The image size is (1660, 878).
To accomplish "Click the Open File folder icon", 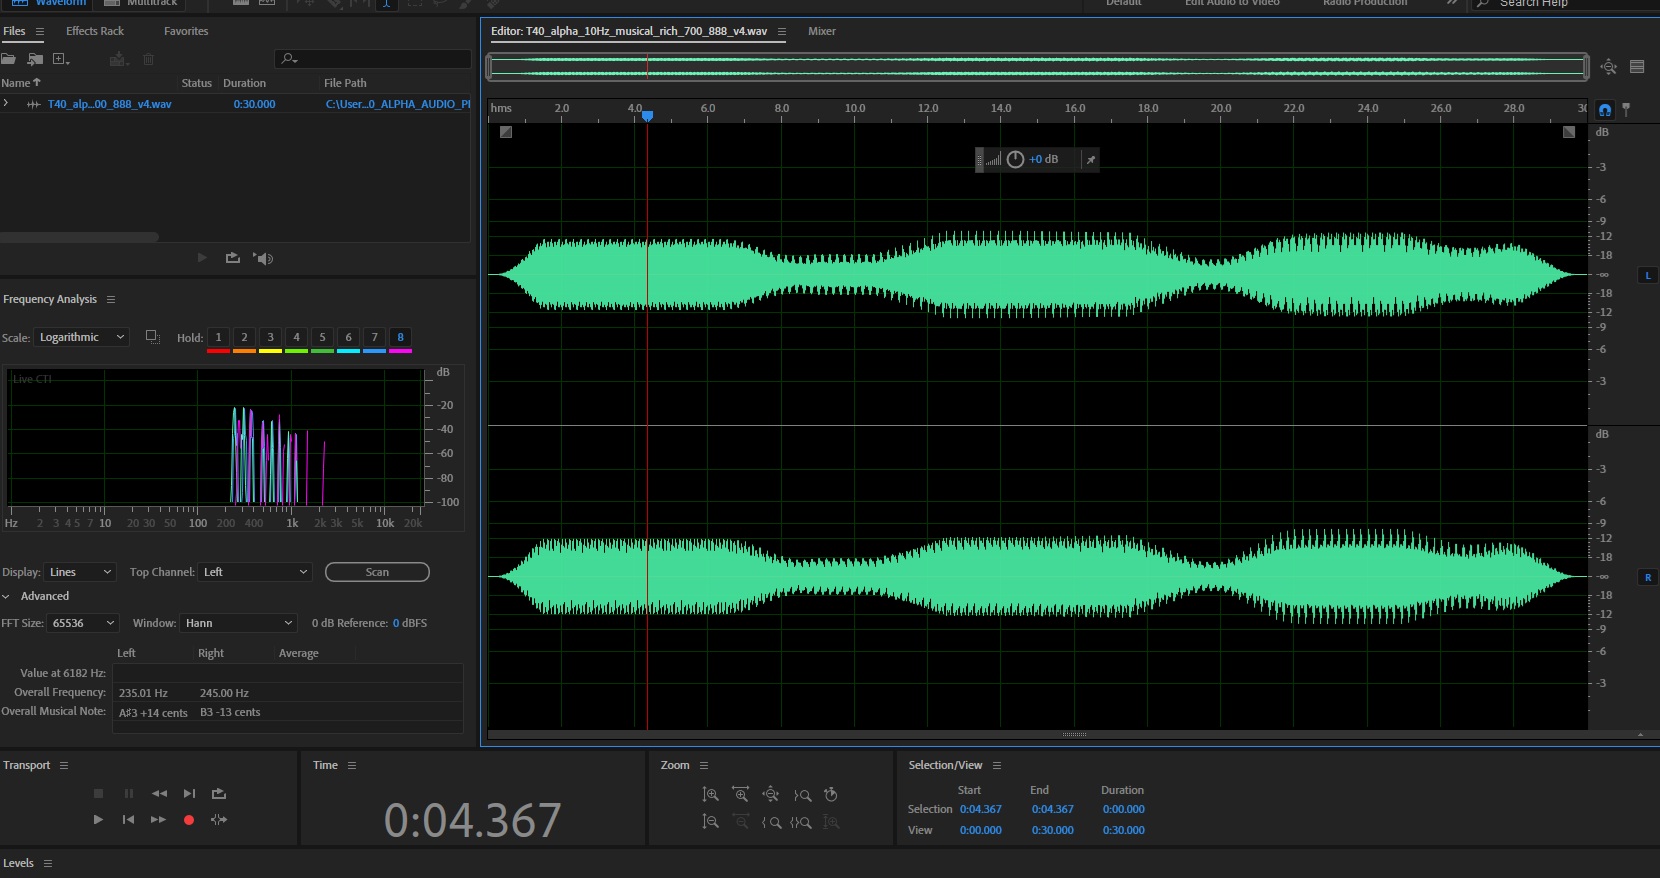I will (x=8, y=59).
